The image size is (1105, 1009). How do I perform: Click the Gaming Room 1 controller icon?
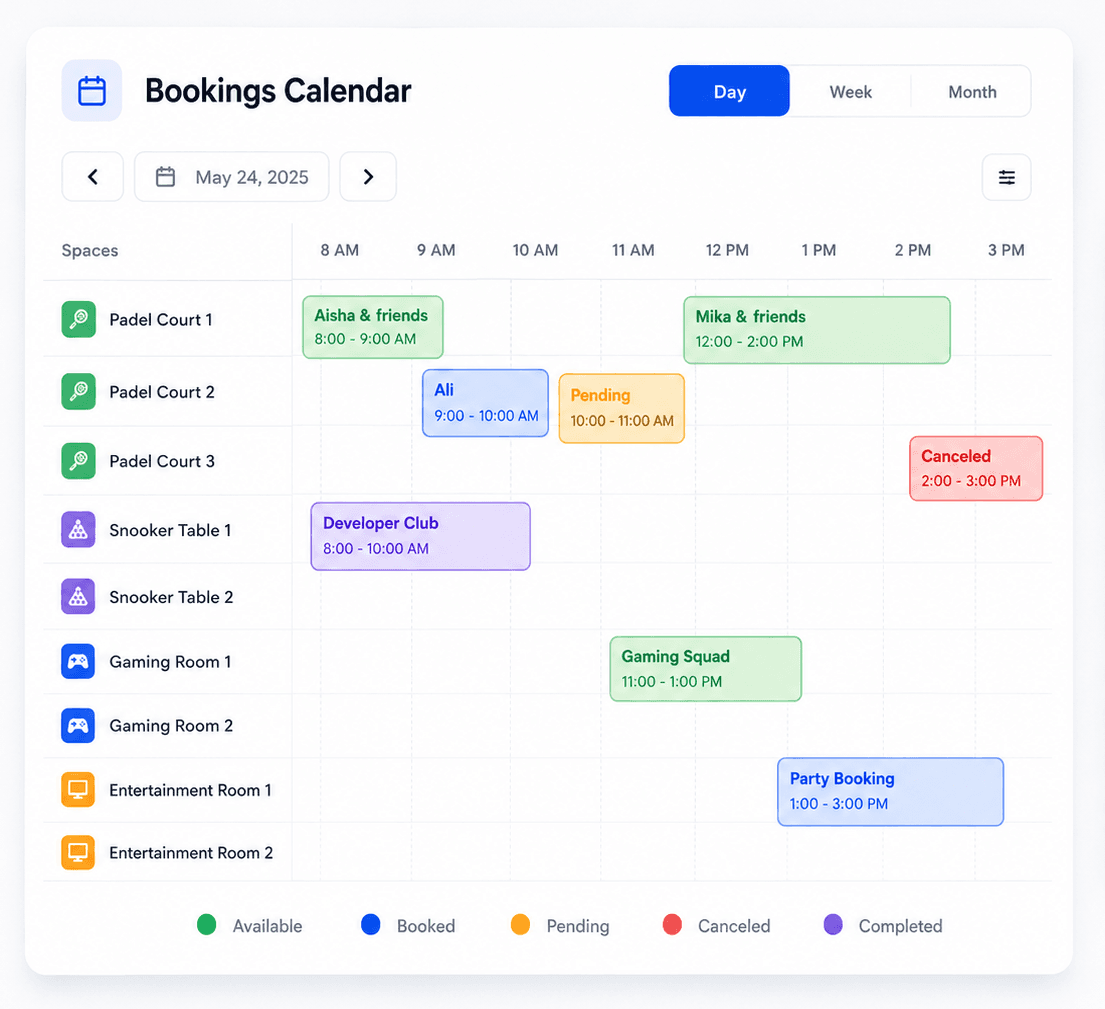click(78, 662)
